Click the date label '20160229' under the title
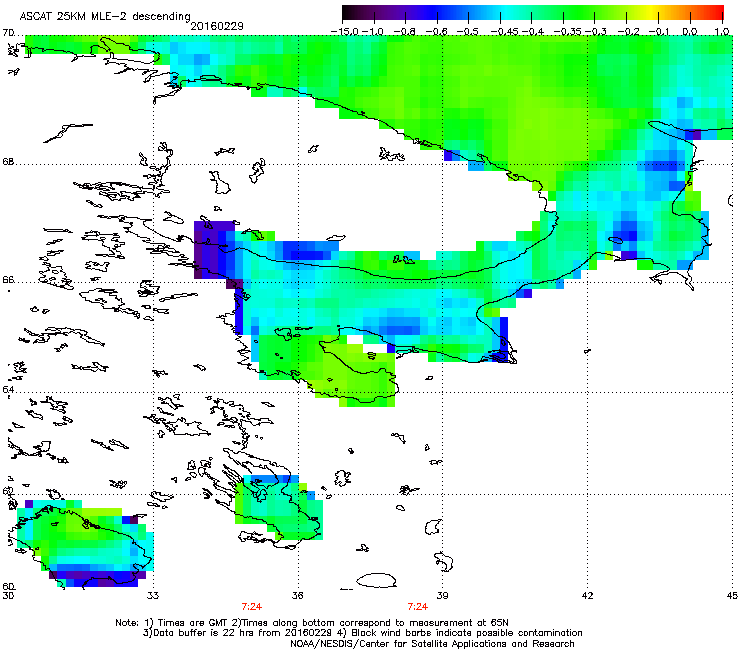Screen dimensions: 740x650 pyautogui.click(x=217, y=26)
